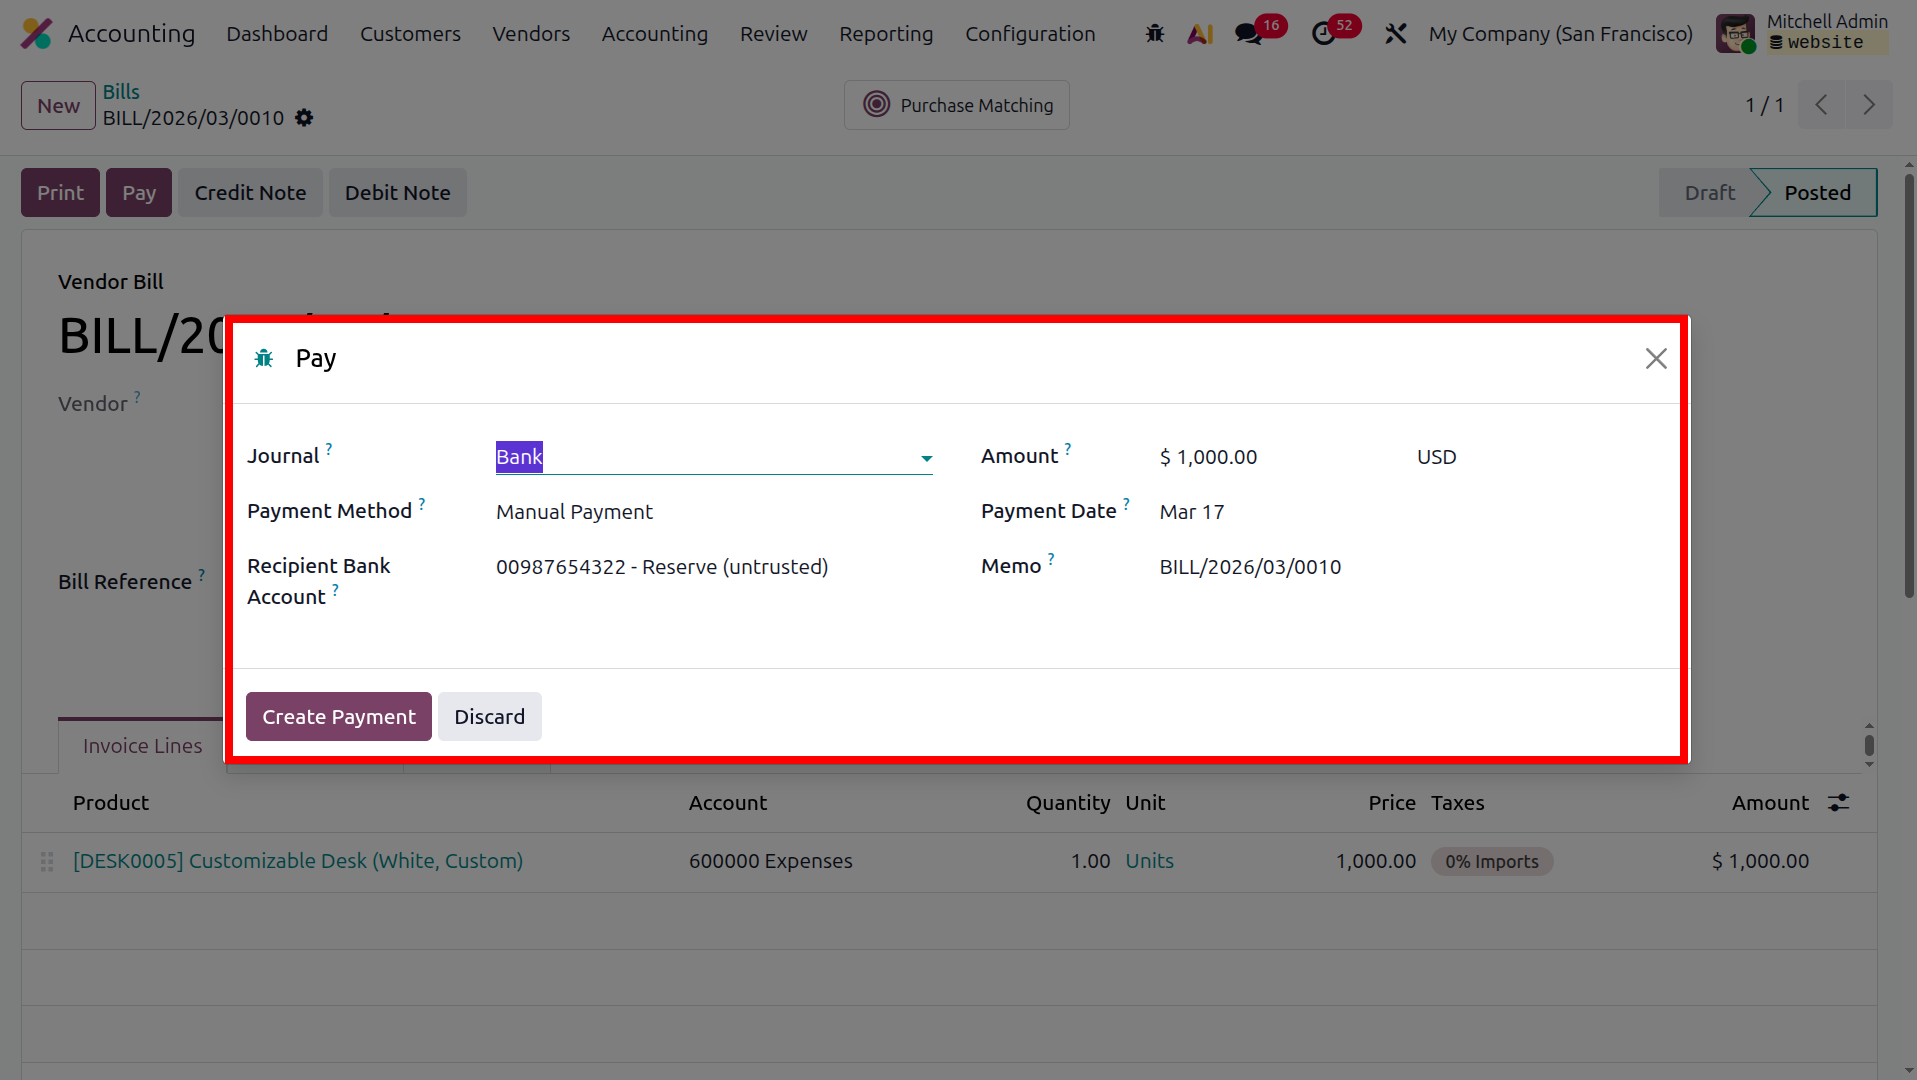Click the Discard button
1917x1080 pixels.
click(x=490, y=716)
